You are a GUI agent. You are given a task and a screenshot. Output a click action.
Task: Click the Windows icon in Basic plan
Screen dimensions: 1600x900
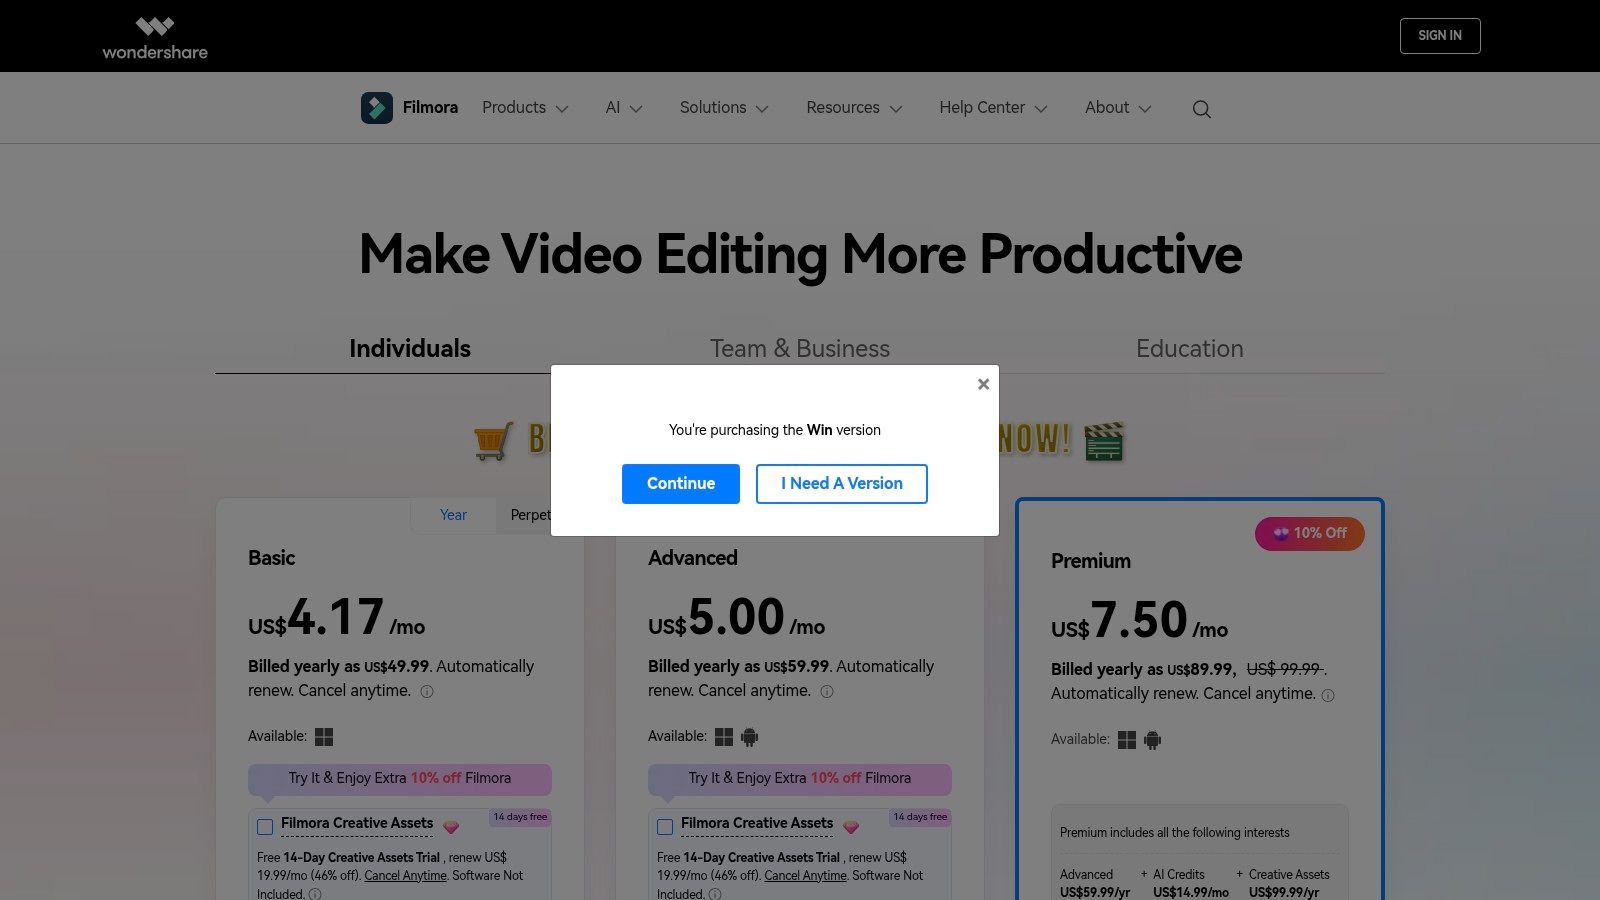coord(324,737)
